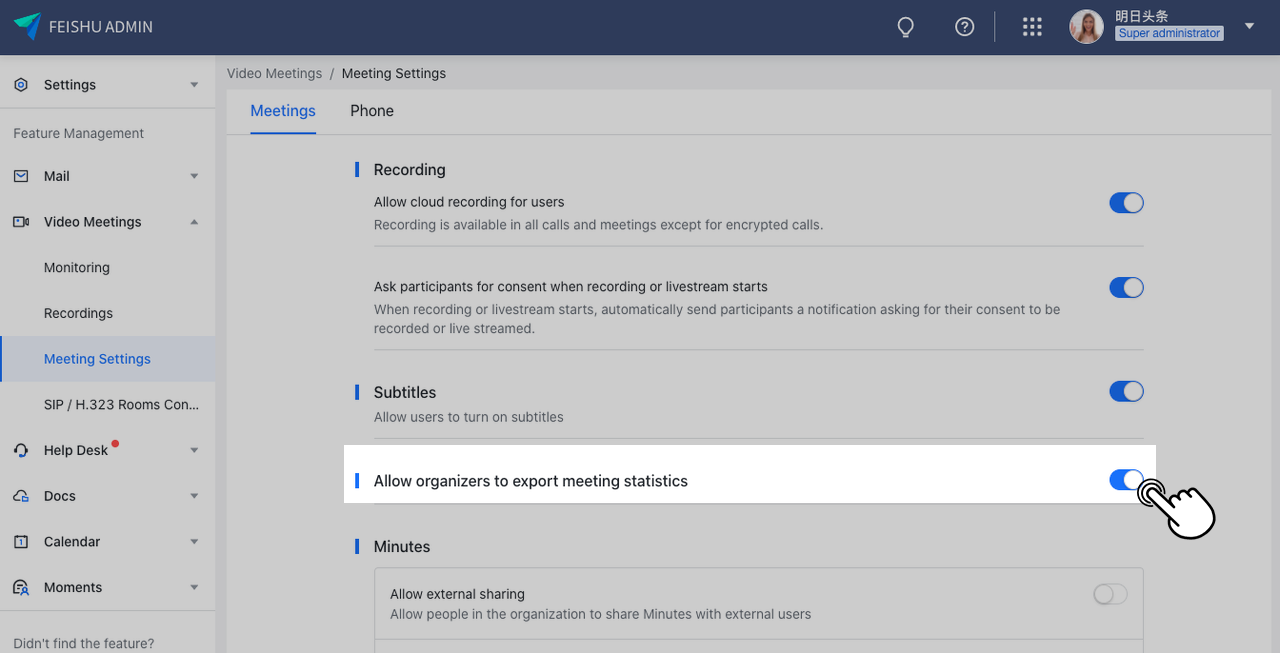Click the Help Desk headset icon
The height and width of the screenshot is (653, 1280).
(21, 450)
